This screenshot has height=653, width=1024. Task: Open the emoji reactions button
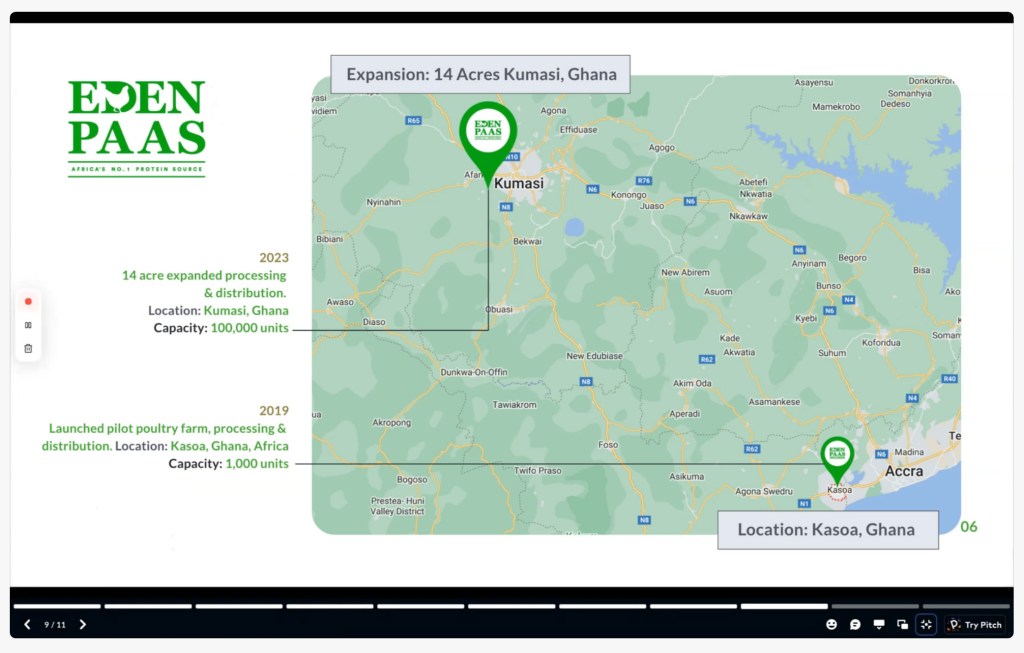[x=831, y=625]
